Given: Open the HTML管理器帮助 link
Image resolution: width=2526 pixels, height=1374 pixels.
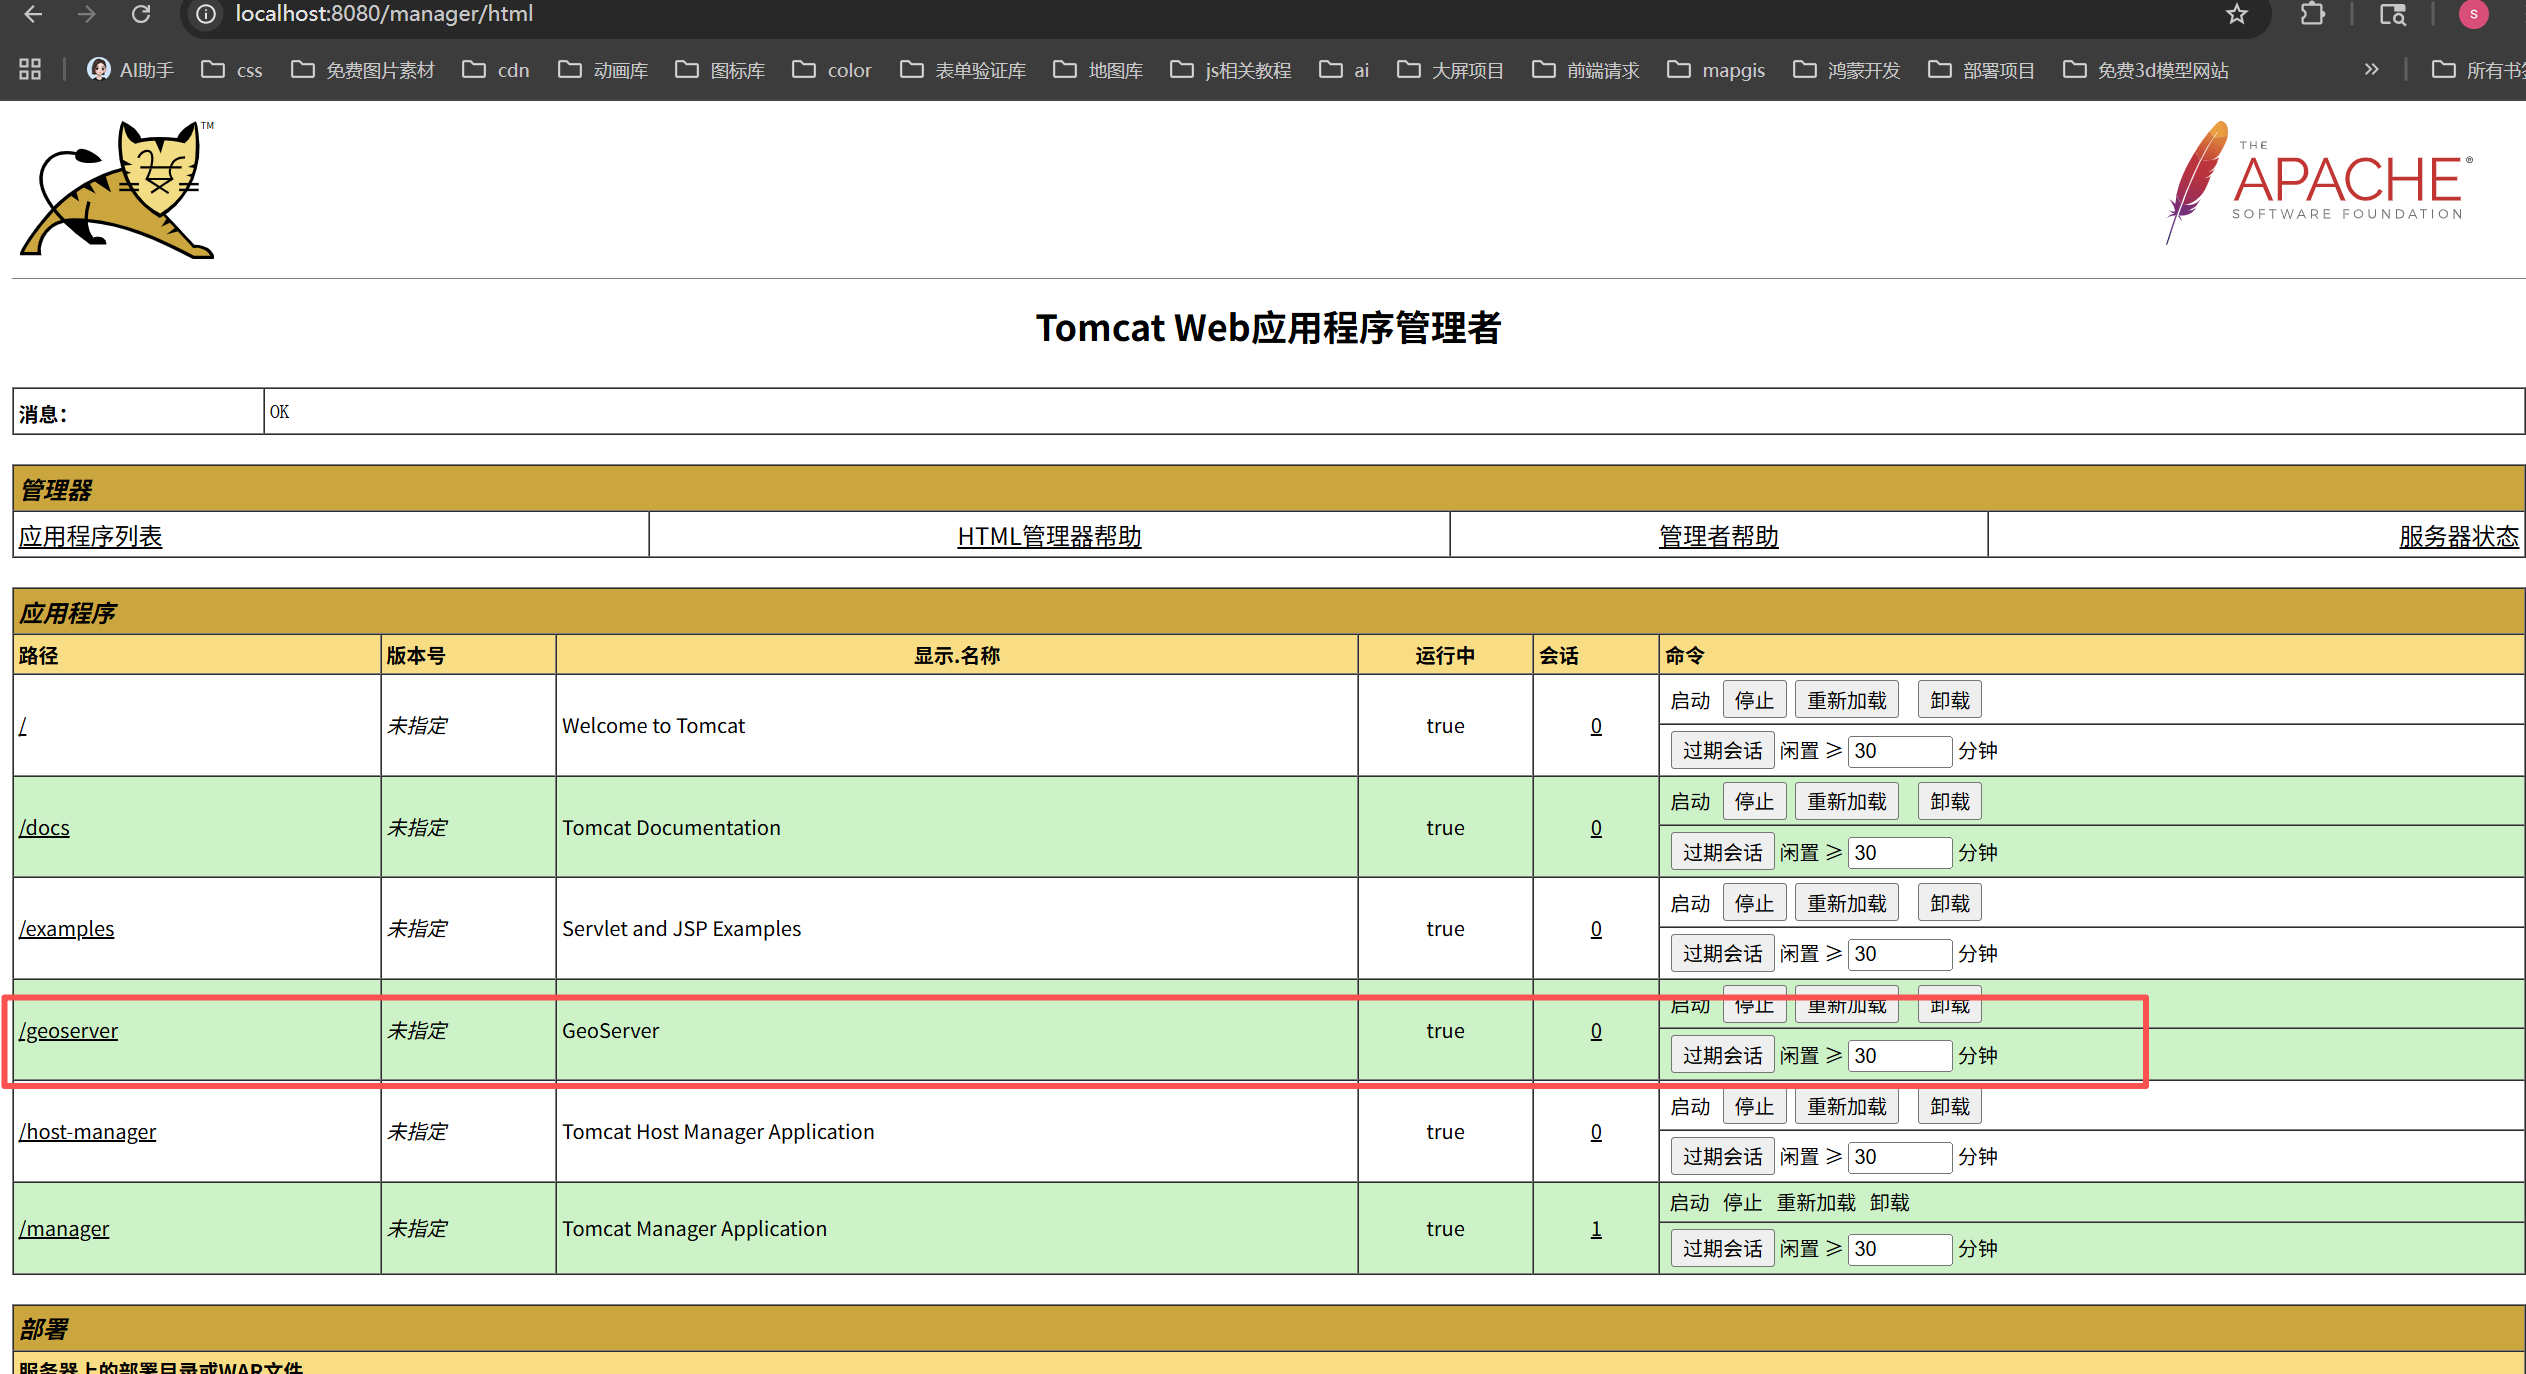Looking at the screenshot, I should 1049,537.
